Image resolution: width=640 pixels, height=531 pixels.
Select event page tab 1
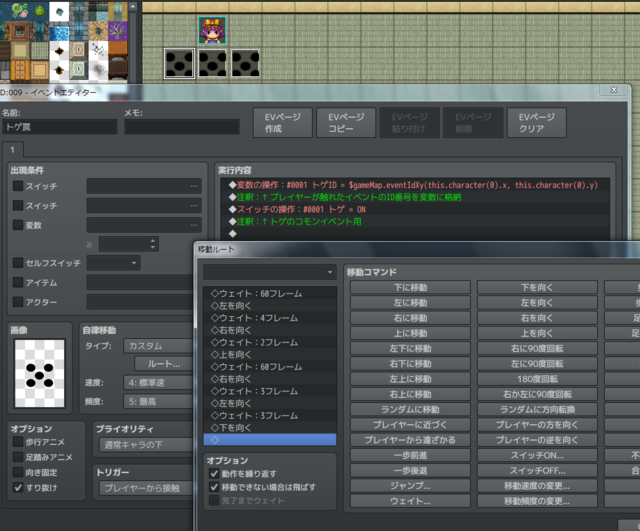[x=13, y=150]
